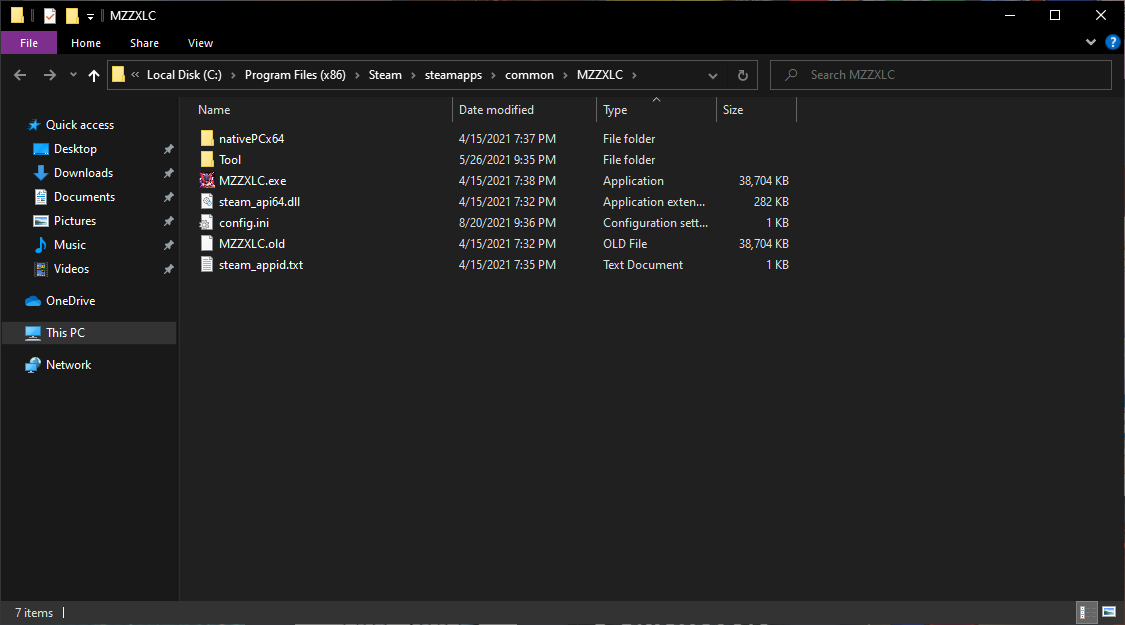
Task: Click Steam in the address path
Action: point(385,75)
